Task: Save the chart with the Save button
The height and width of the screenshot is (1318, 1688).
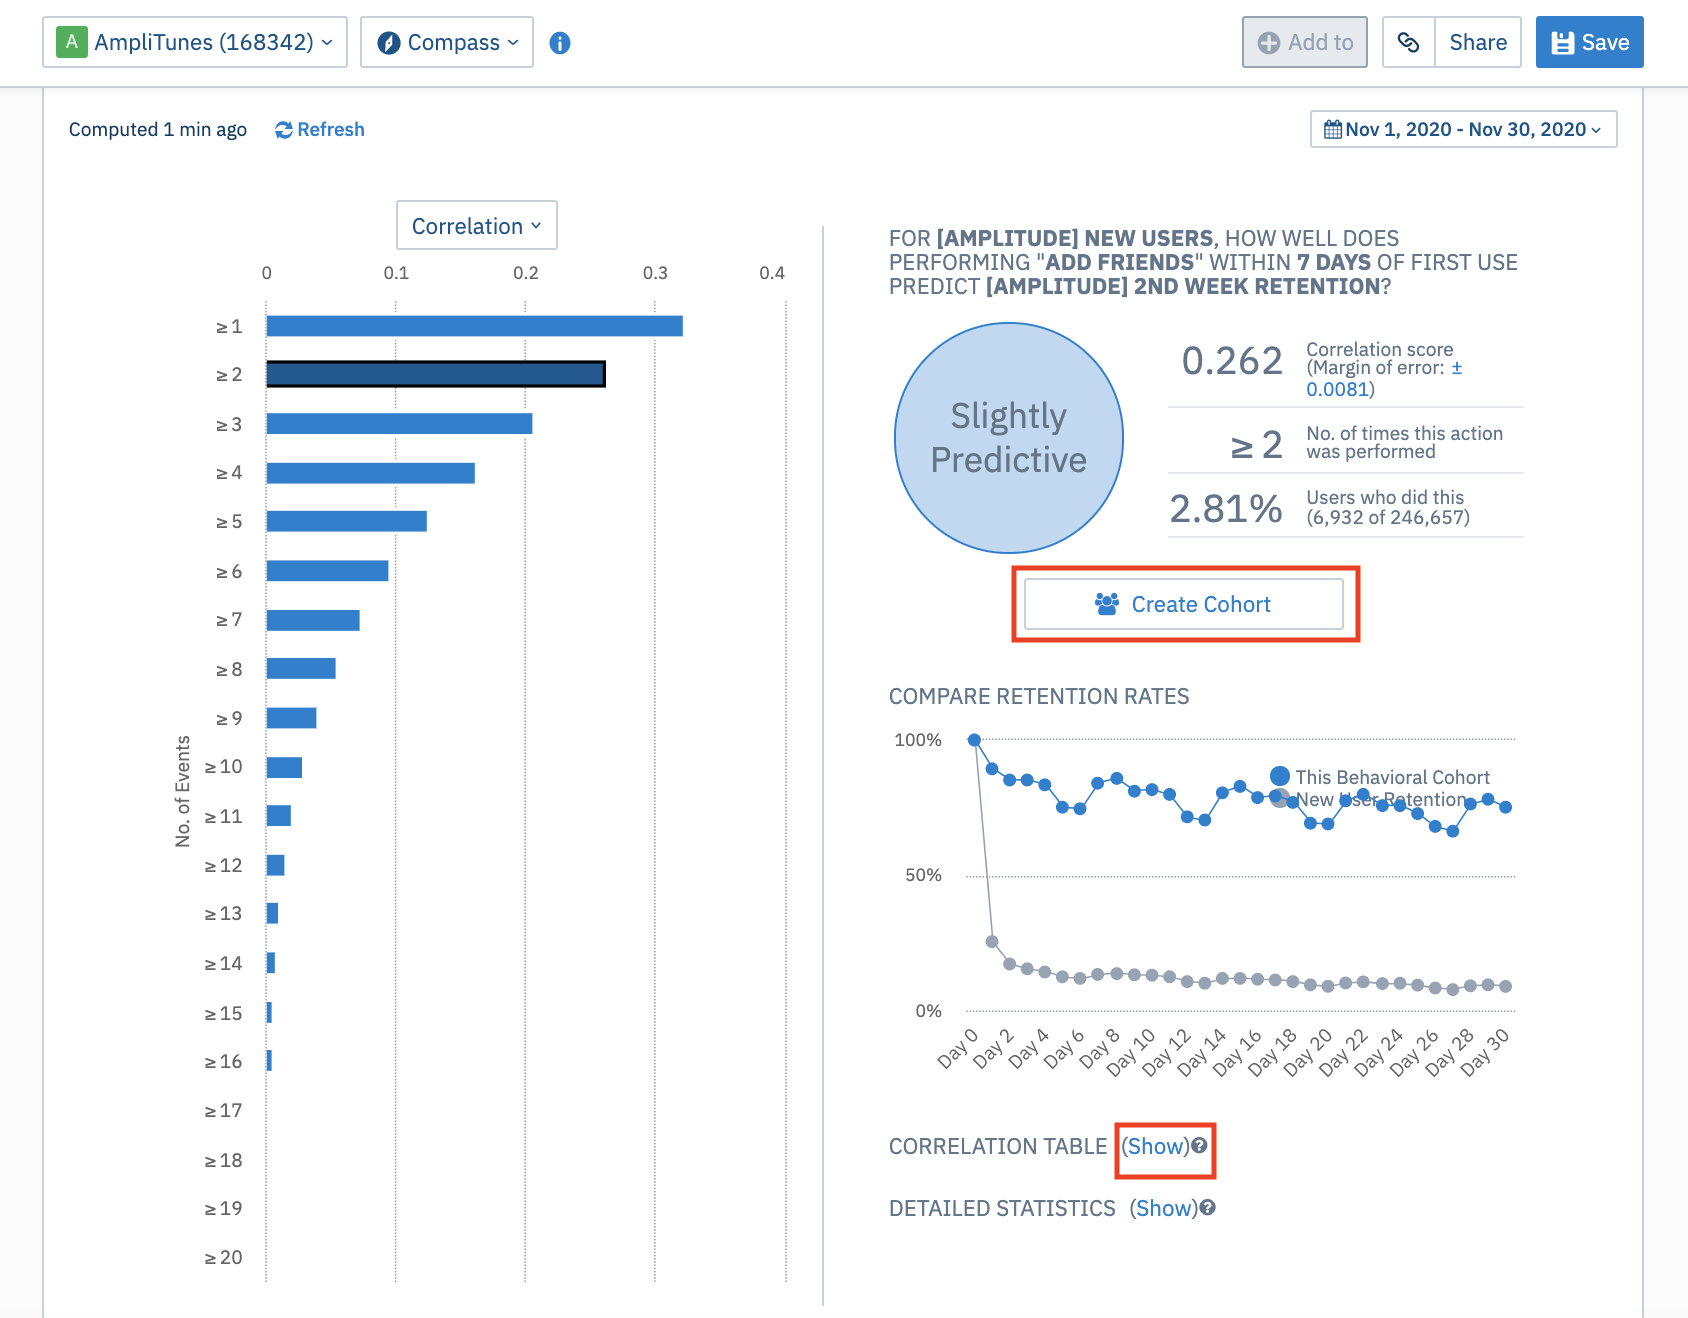Action: [1589, 42]
